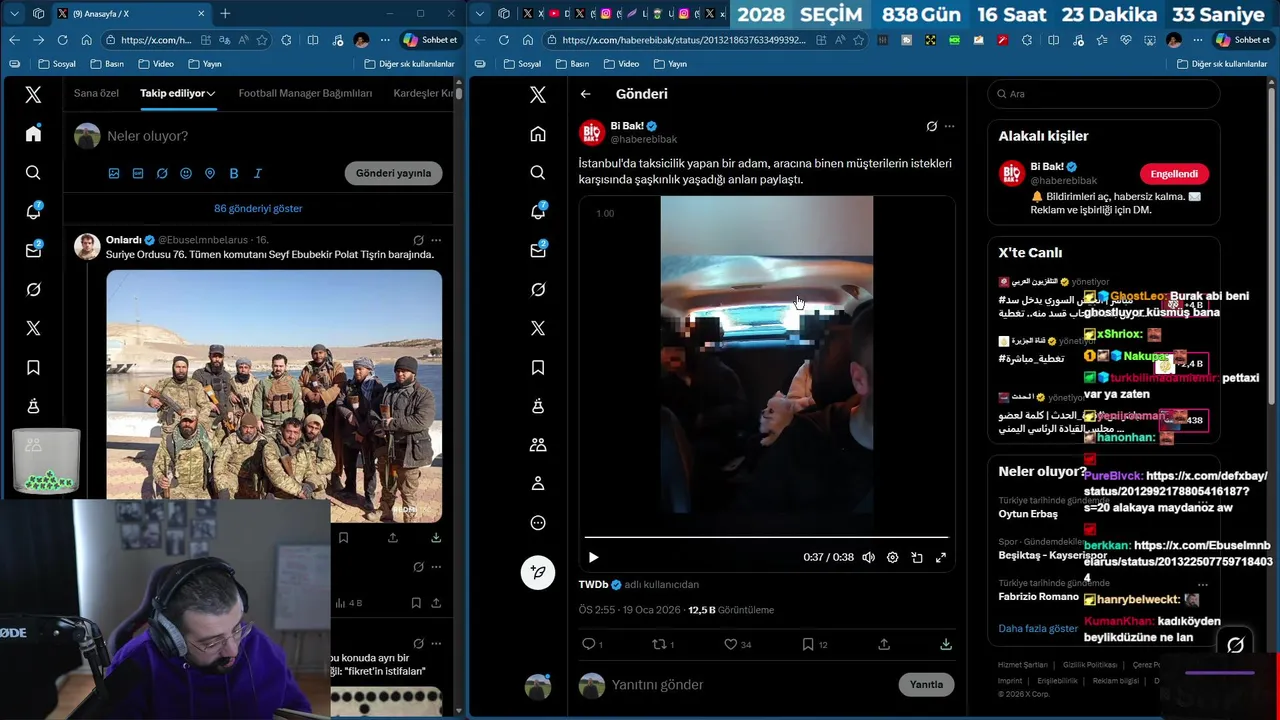Viewport: 1280px width, 720px height.
Task: Open Diğer sık kullanılanlar in right window
Action: 1222,64
